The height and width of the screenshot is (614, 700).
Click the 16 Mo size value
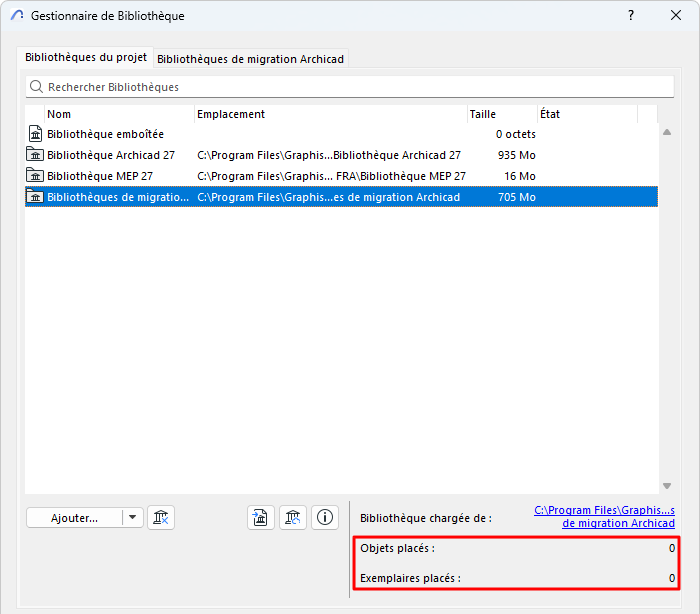coord(520,176)
